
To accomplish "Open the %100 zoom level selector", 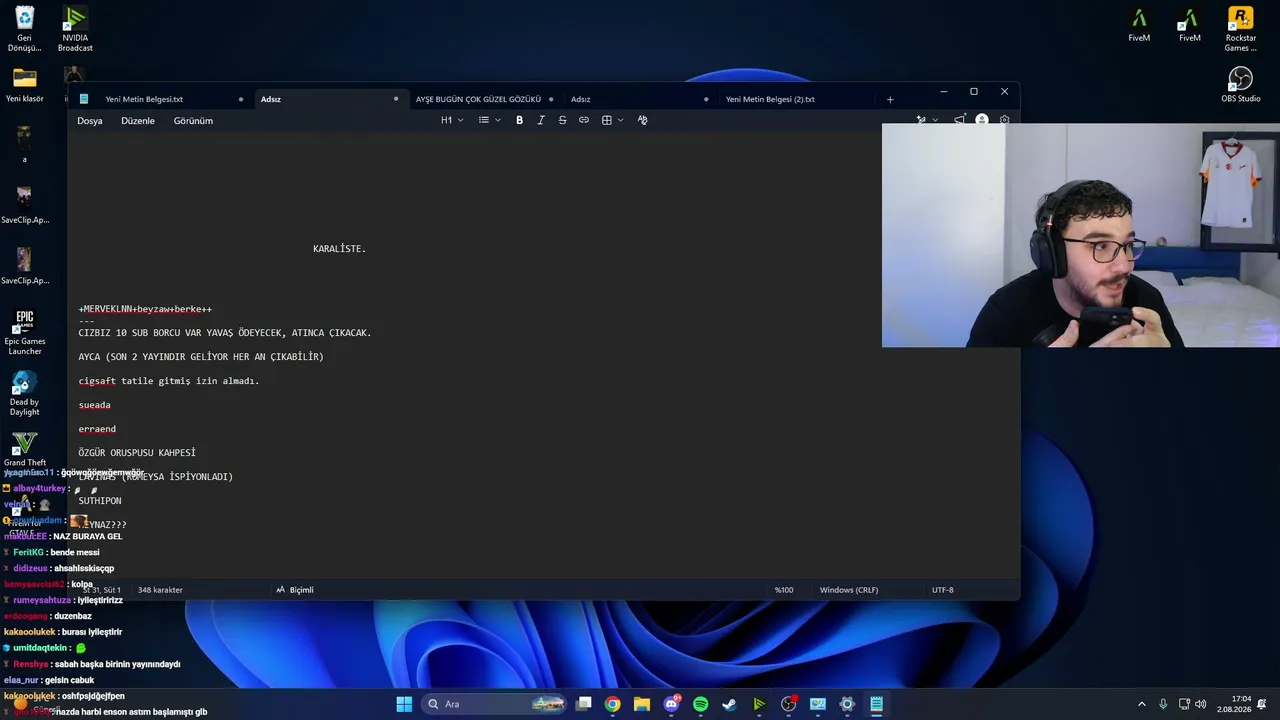I will point(784,590).
